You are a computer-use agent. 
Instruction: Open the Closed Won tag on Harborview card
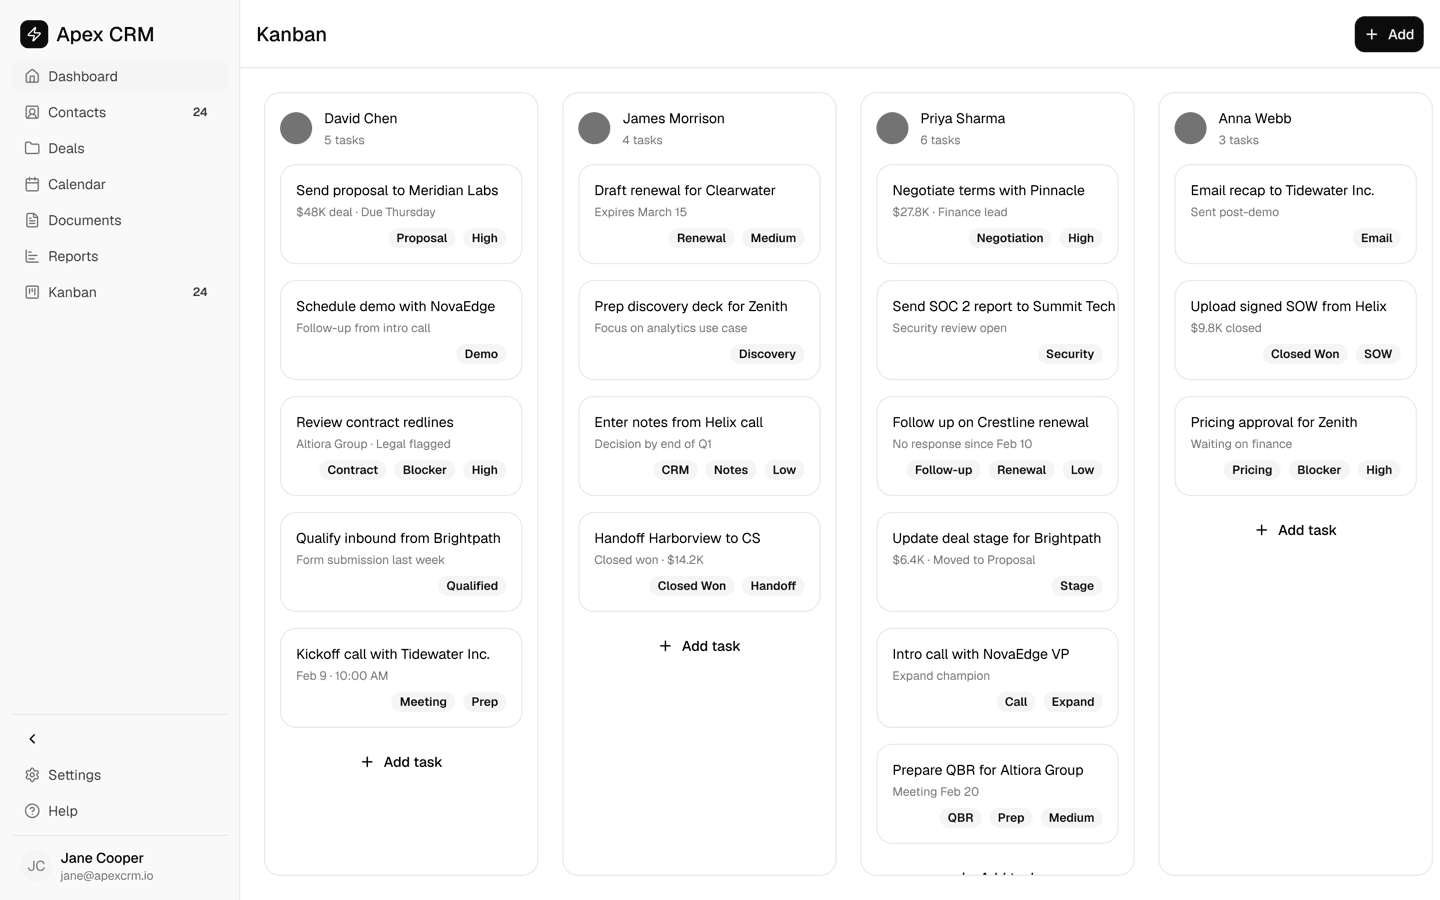[x=691, y=586]
